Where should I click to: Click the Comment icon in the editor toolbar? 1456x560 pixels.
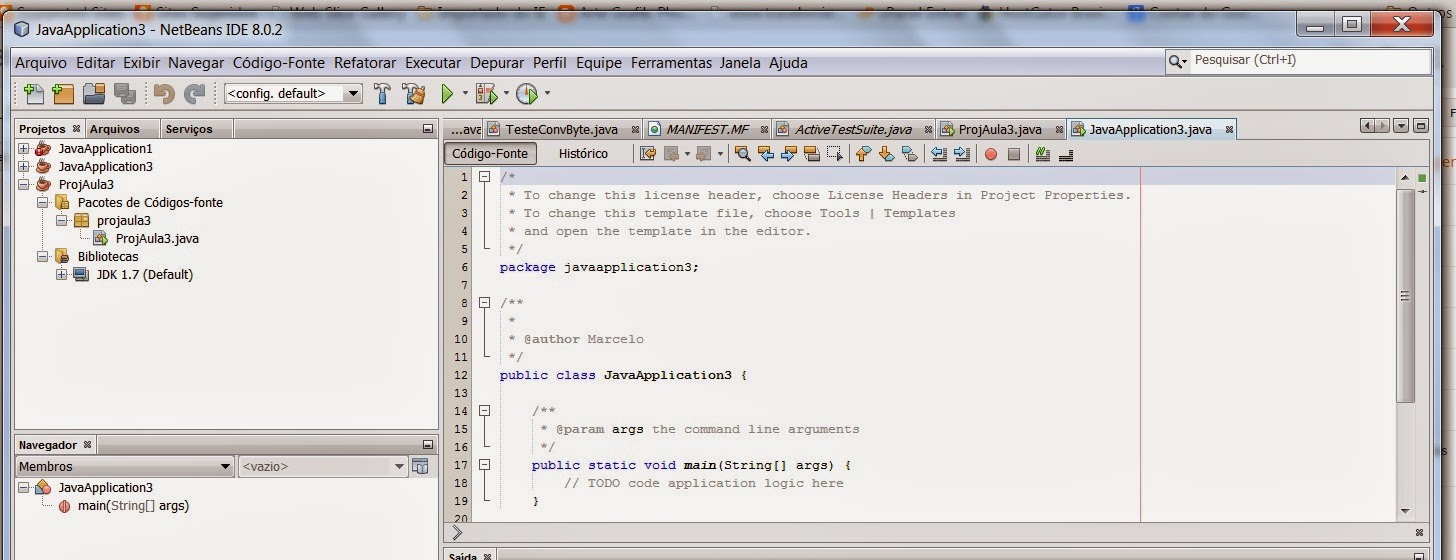[x=1043, y=154]
